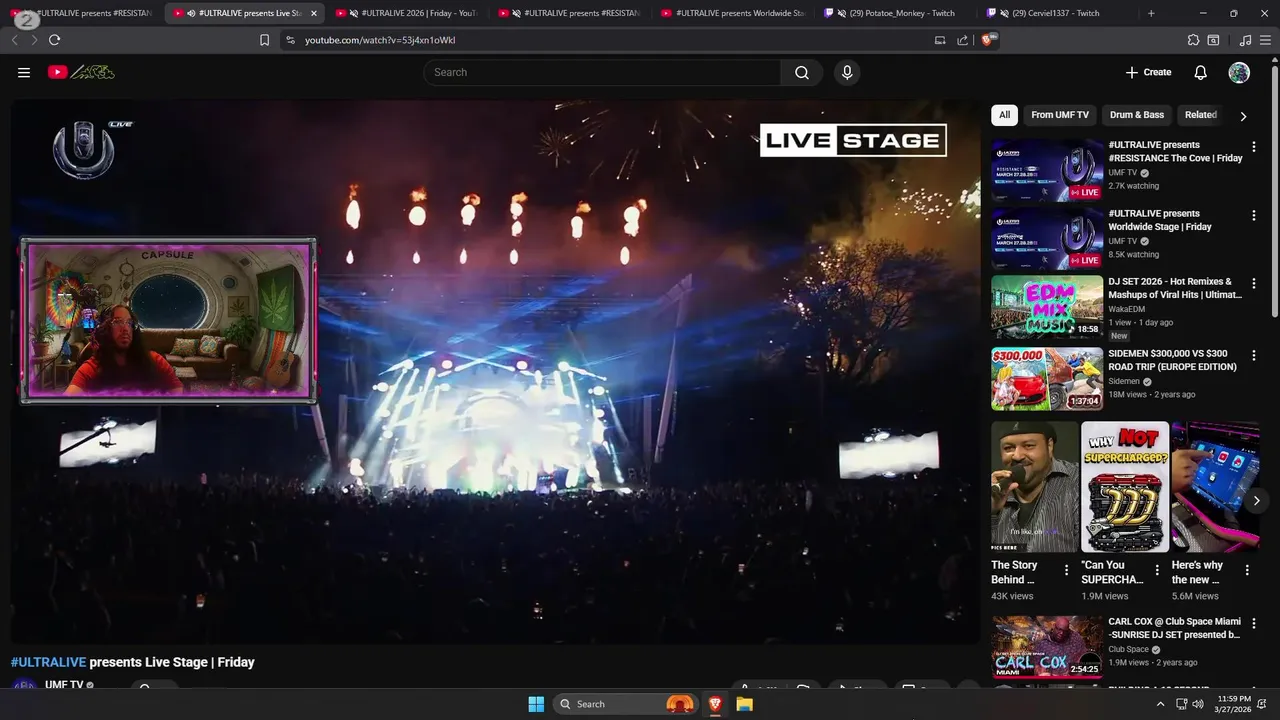Open File Explorer from taskbar
The image size is (1280, 720).
point(744,704)
